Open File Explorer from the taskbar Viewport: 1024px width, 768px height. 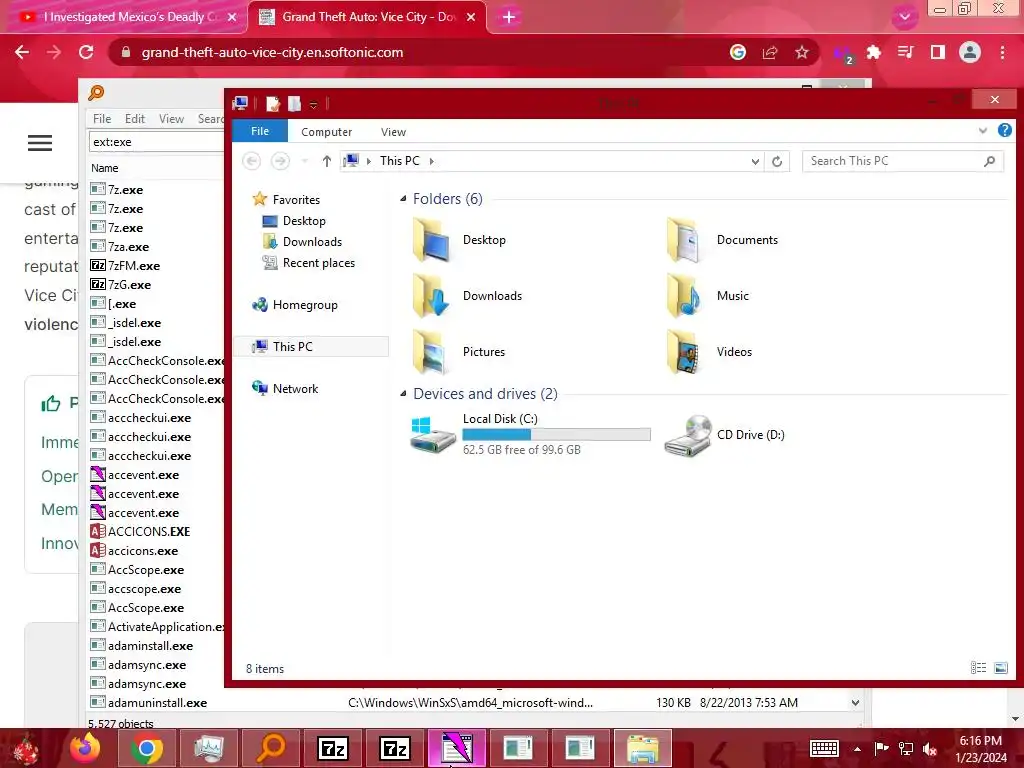(x=643, y=748)
